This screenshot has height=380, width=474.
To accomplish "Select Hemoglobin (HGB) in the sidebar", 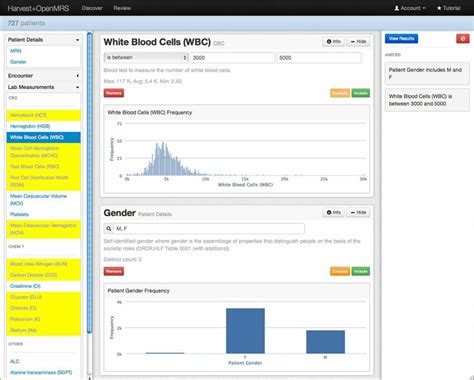I will [43, 126].
